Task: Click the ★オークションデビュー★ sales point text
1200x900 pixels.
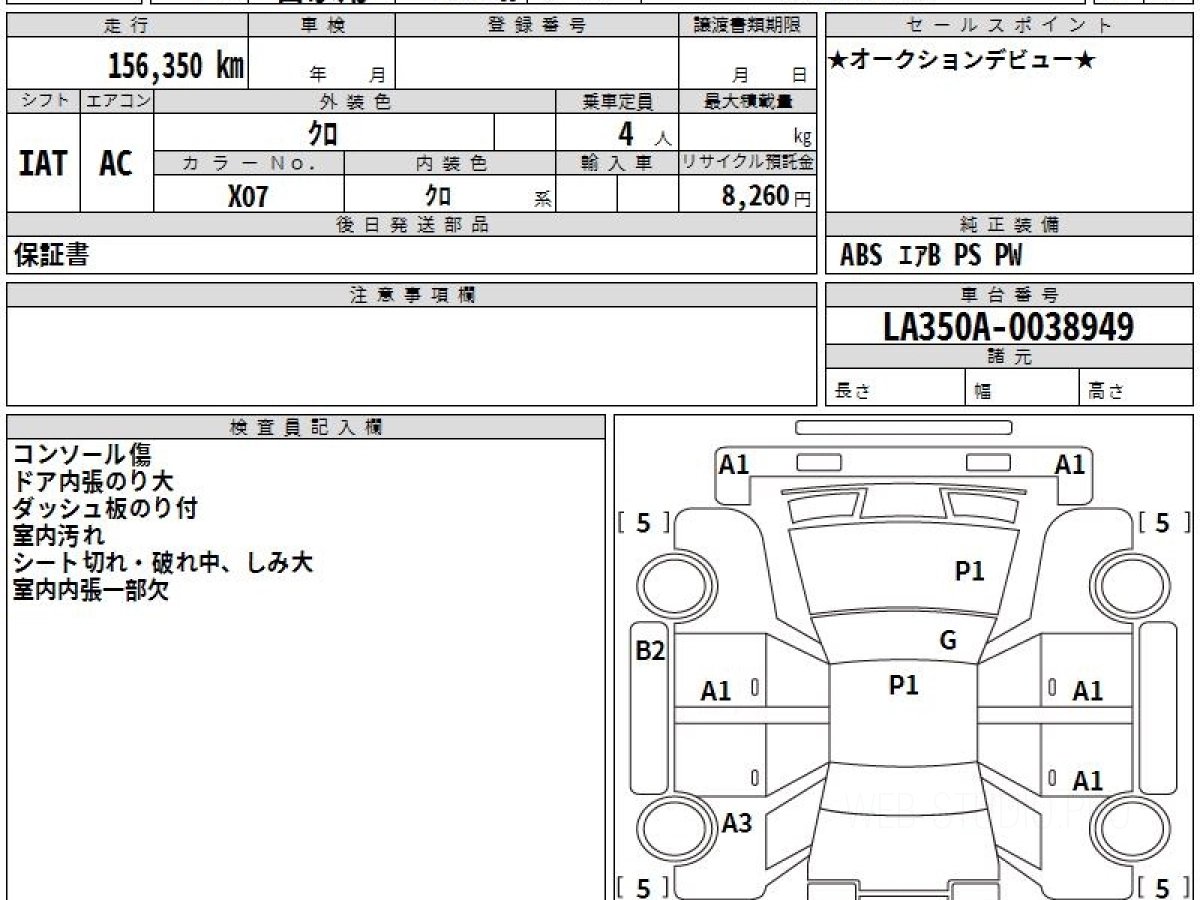Action: tap(963, 61)
